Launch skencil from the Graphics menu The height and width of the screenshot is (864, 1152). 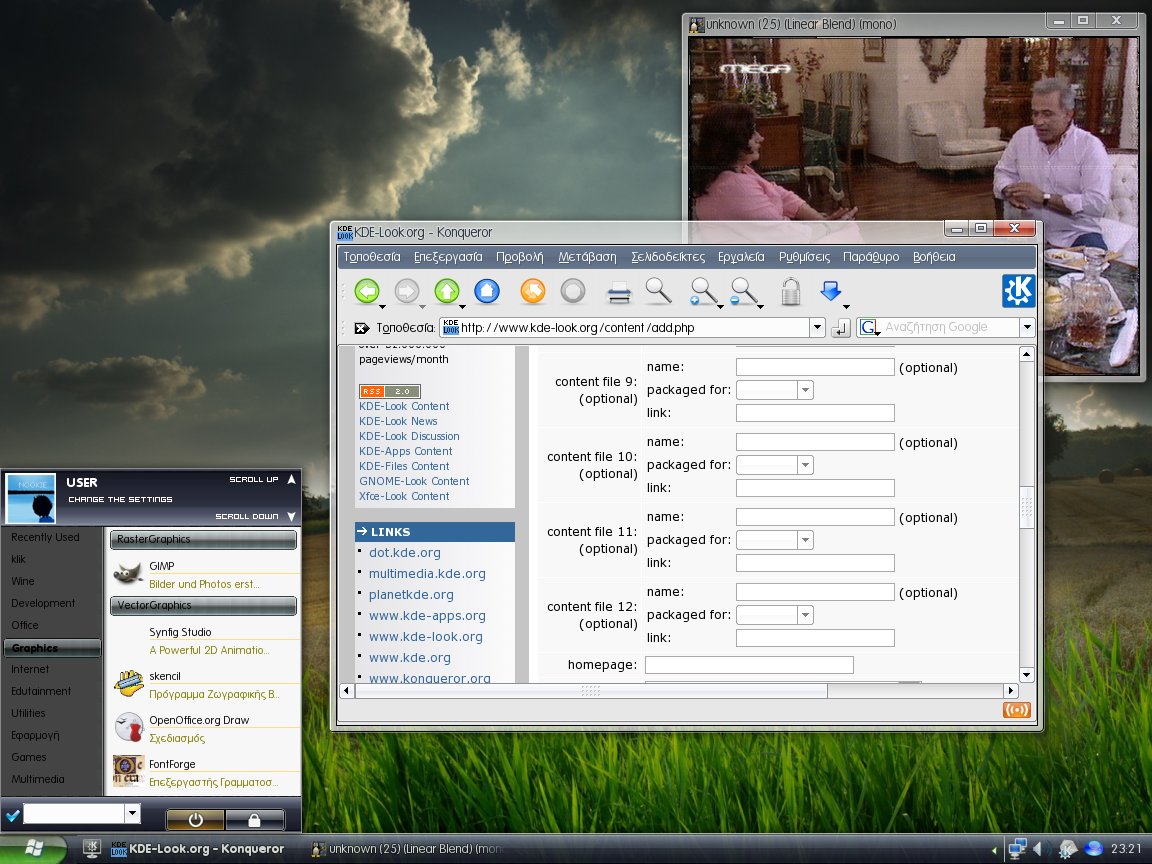pyautogui.click(x=205, y=685)
